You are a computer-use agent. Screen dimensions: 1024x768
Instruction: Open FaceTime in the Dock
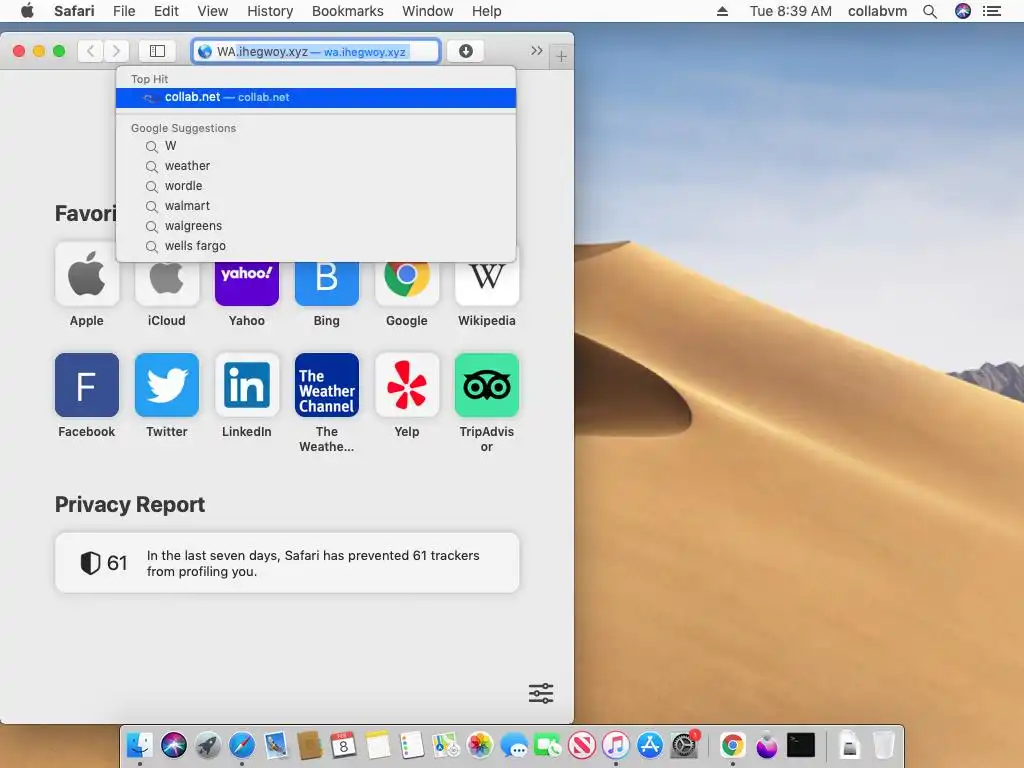548,744
